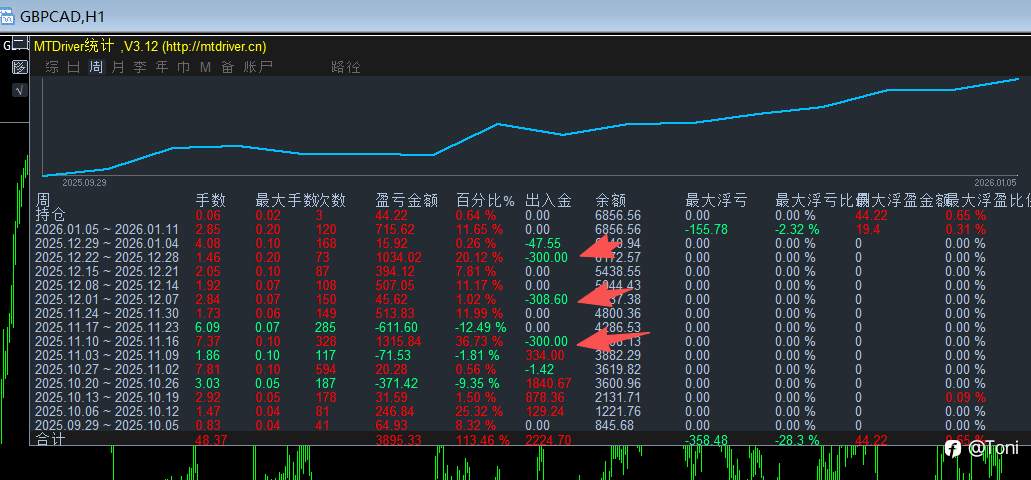The width and height of the screenshot is (1031, 480).
Task: Switch to the 综 summary tab
Action: (52, 66)
